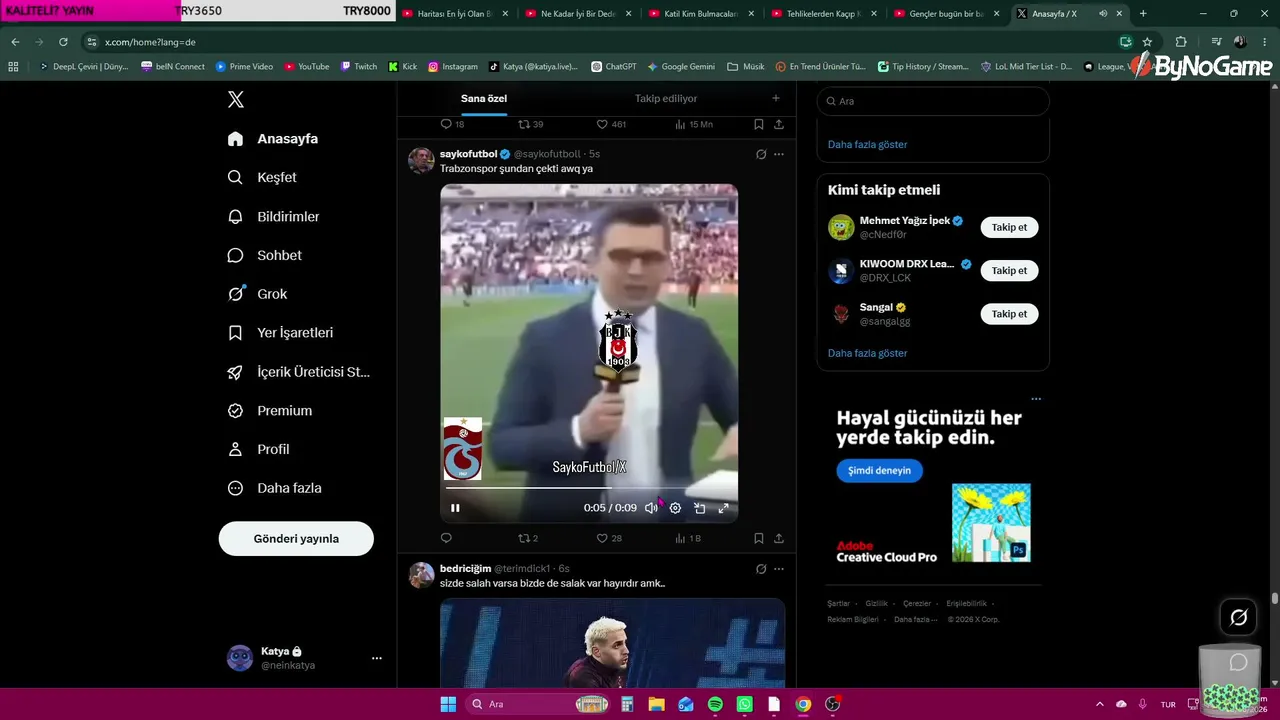Switch to Sana özel tab

(484, 99)
